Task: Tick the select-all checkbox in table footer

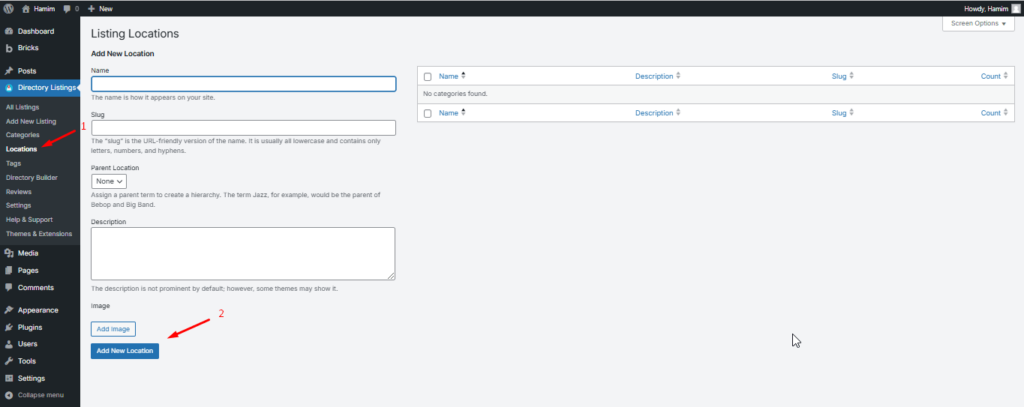Action: (x=428, y=113)
